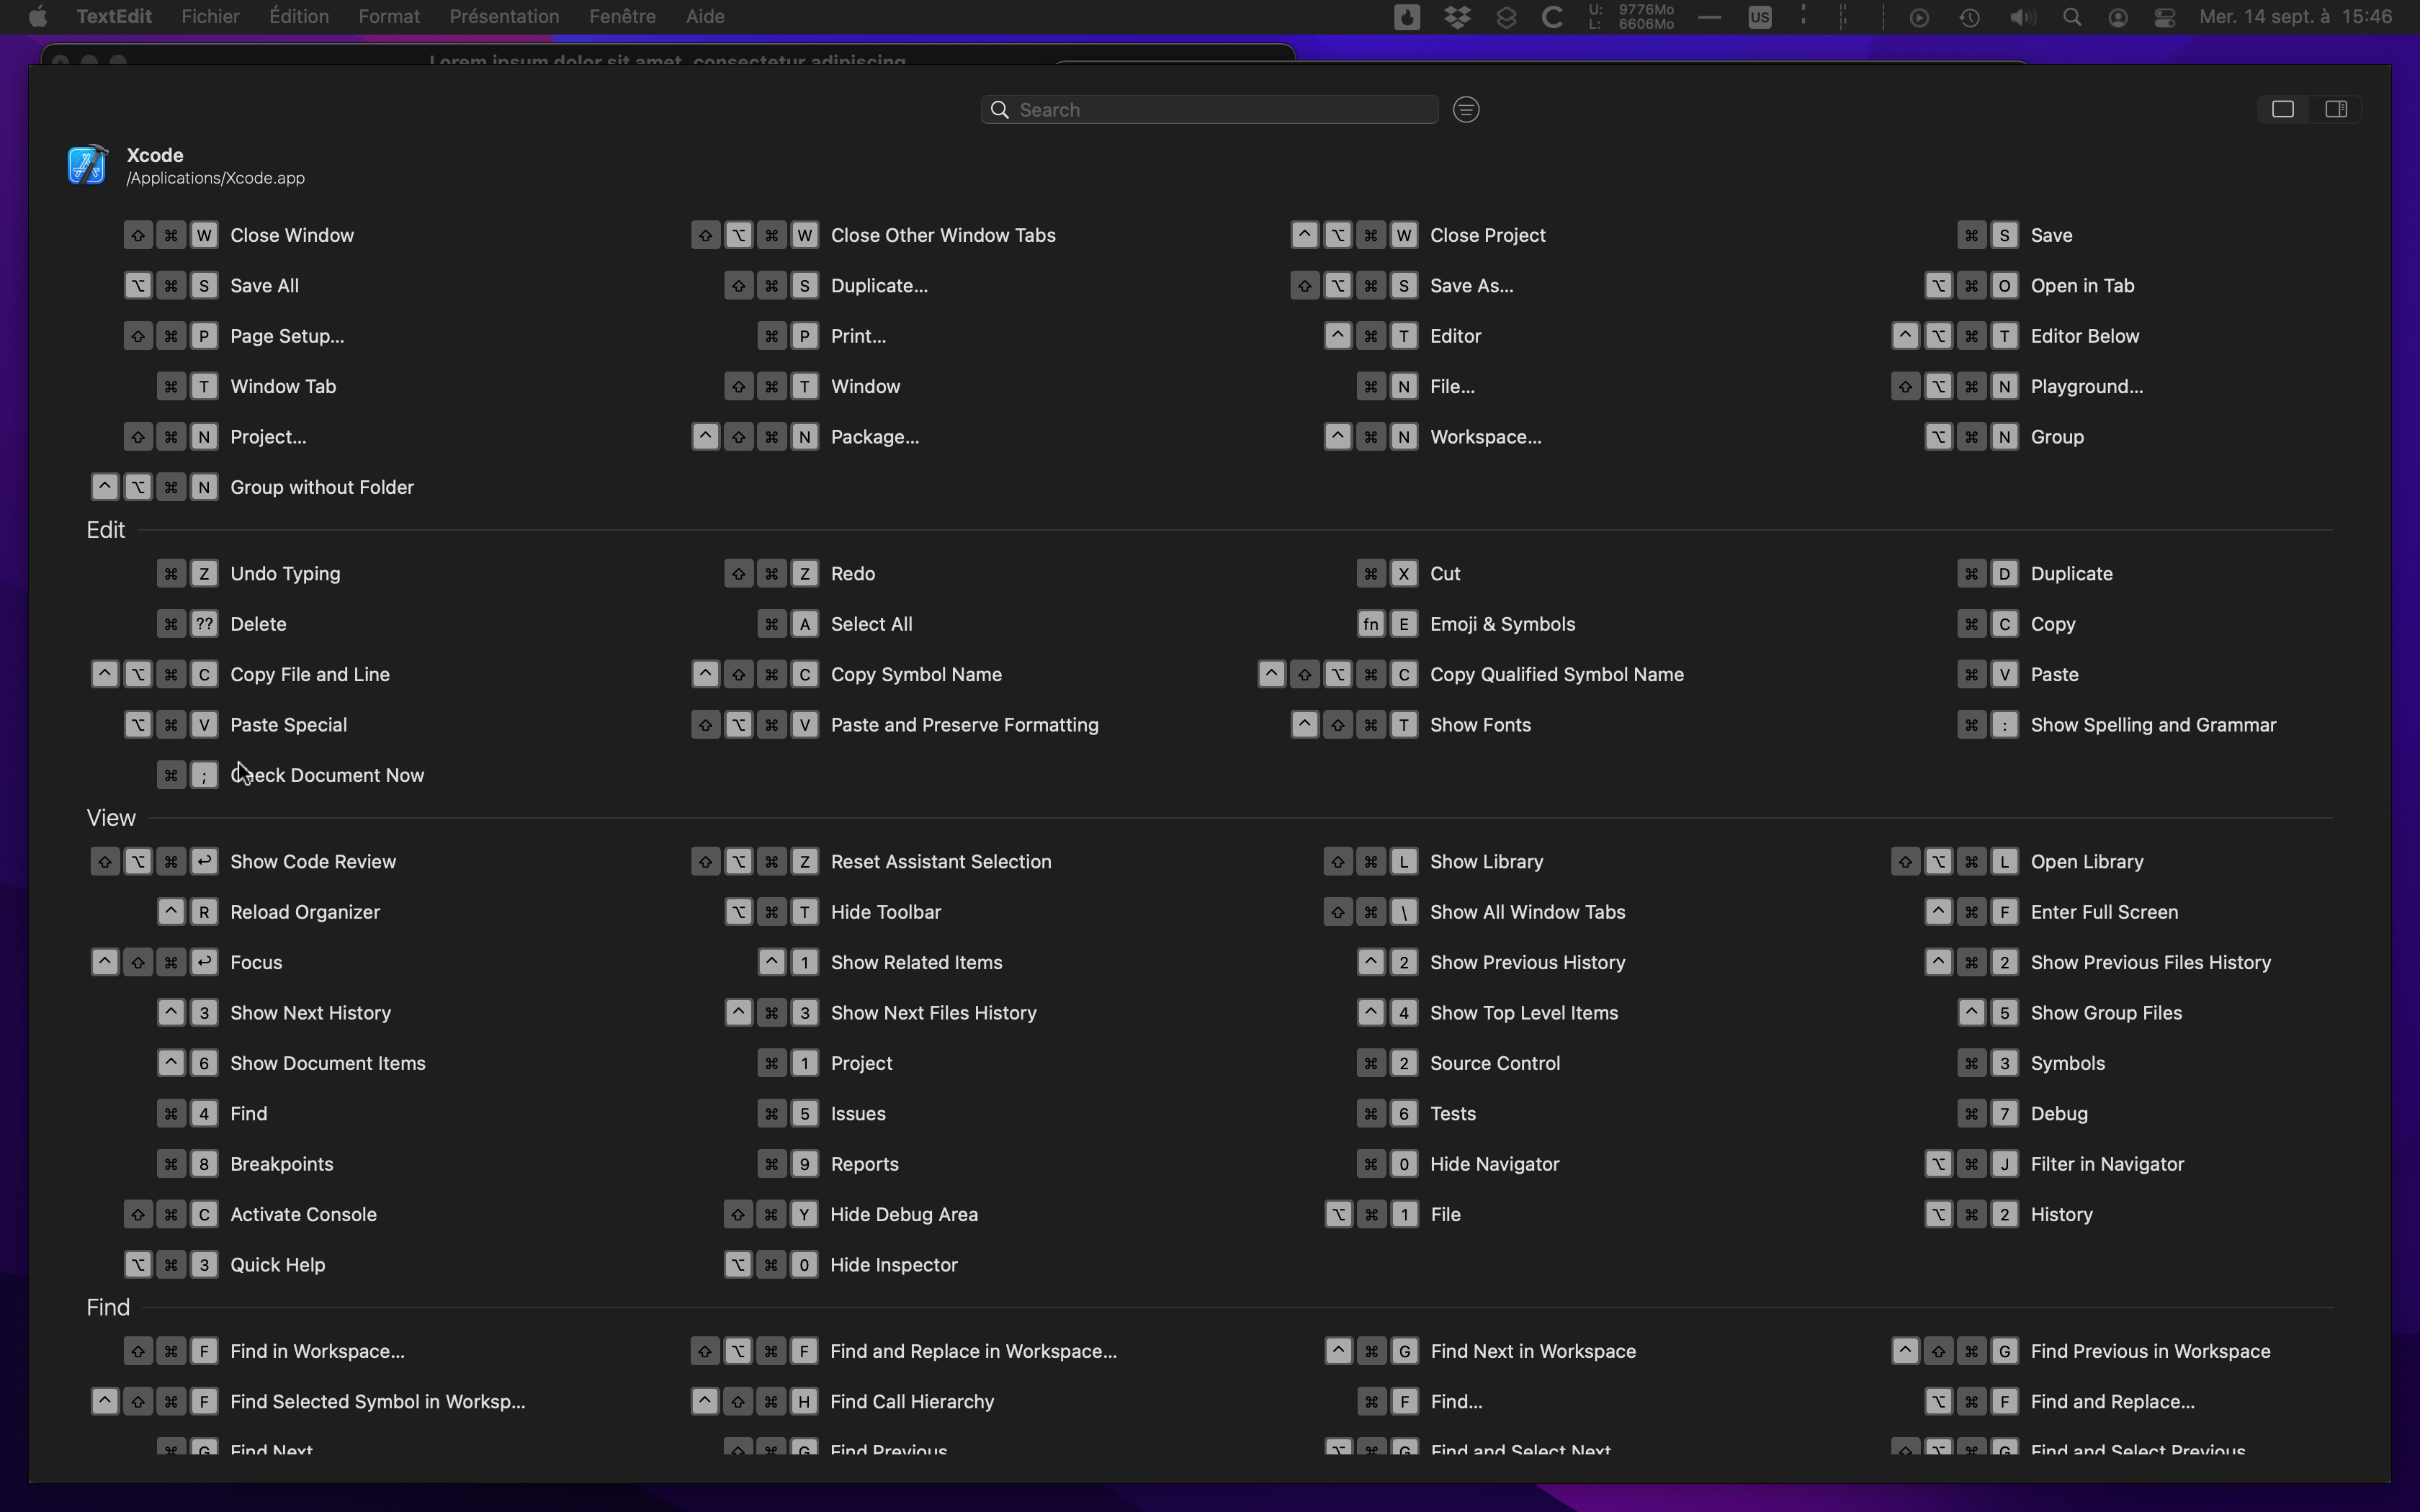Select the Group without Folder shortcut

click(x=252, y=487)
